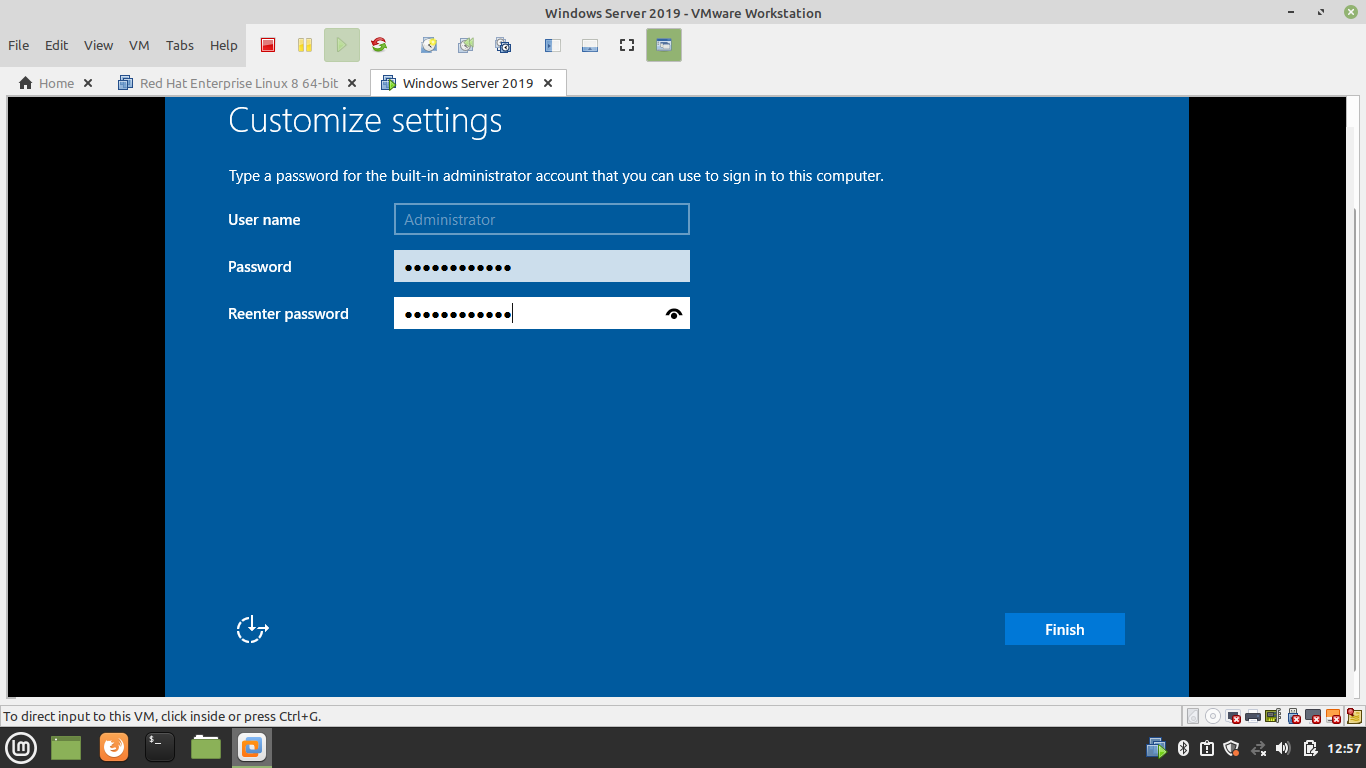The image size is (1366, 768).
Task: Click the battery power tray icon
Action: (1310, 748)
